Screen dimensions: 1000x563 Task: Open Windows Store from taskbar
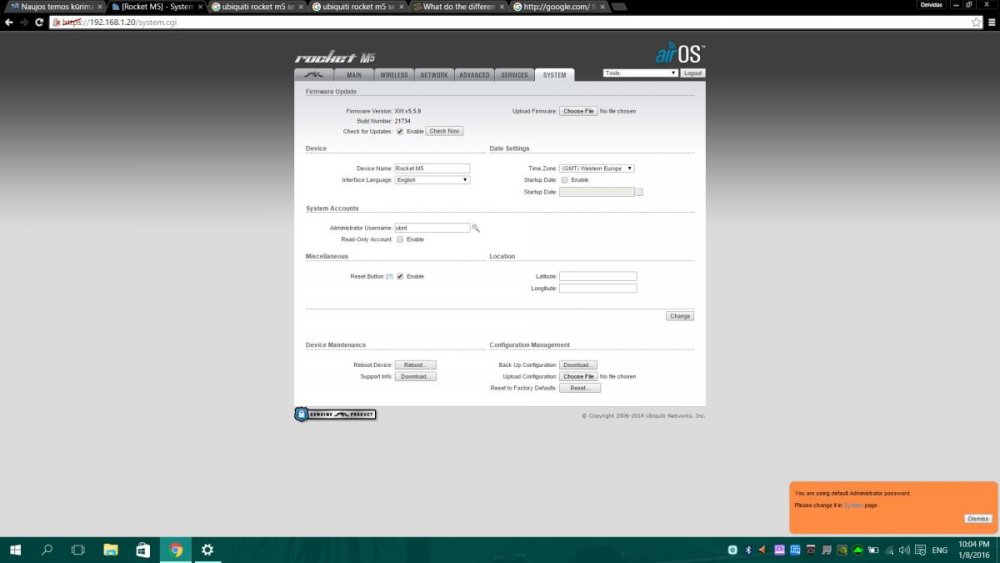click(143, 550)
